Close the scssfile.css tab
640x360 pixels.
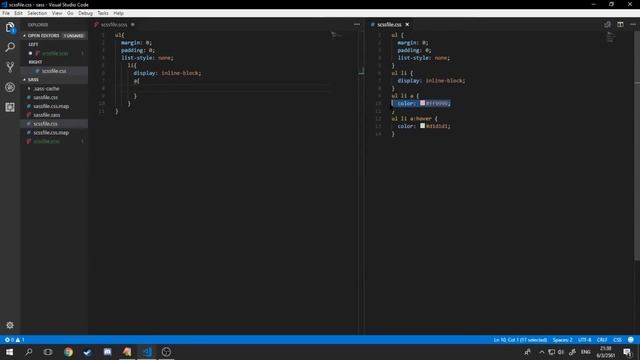tap(407, 24)
